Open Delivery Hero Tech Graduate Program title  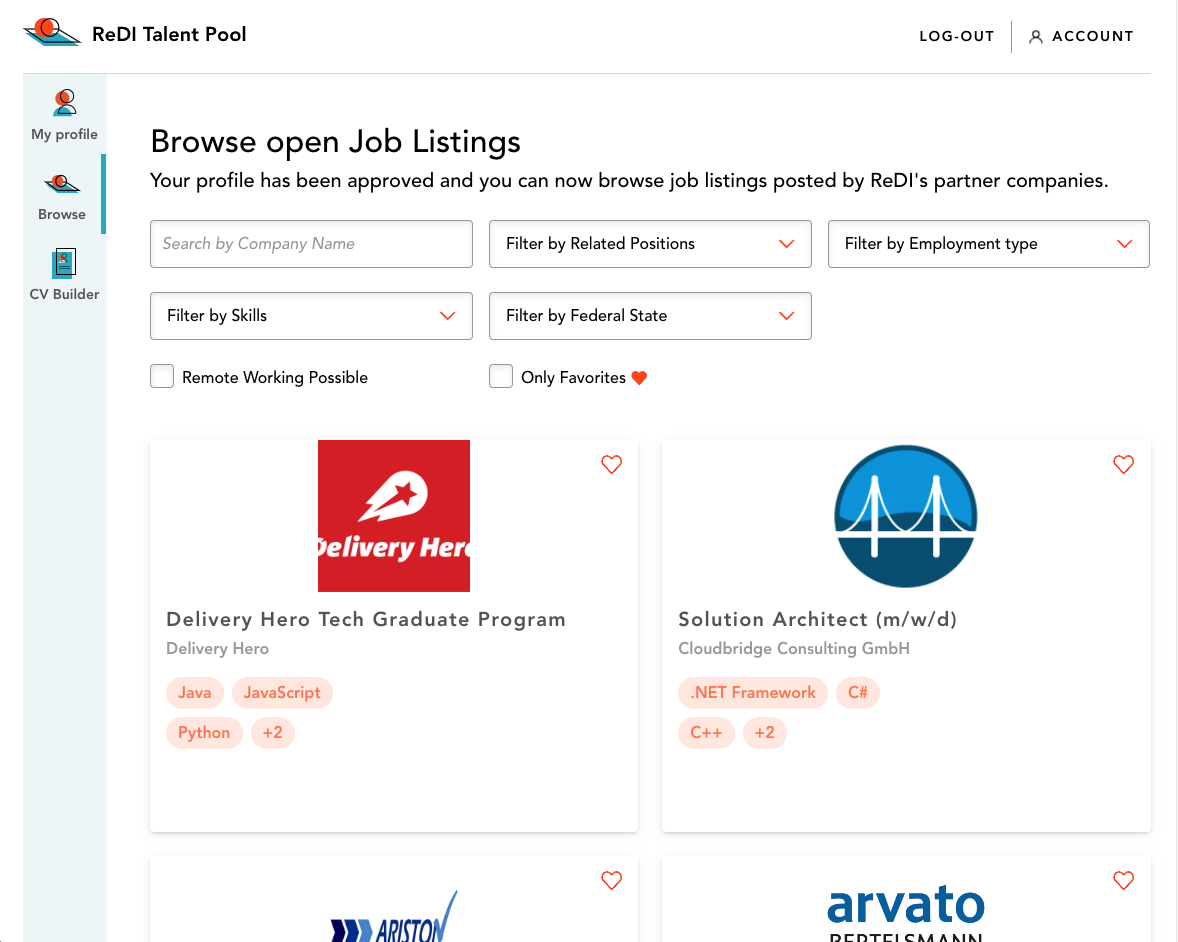pyautogui.click(x=366, y=619)
